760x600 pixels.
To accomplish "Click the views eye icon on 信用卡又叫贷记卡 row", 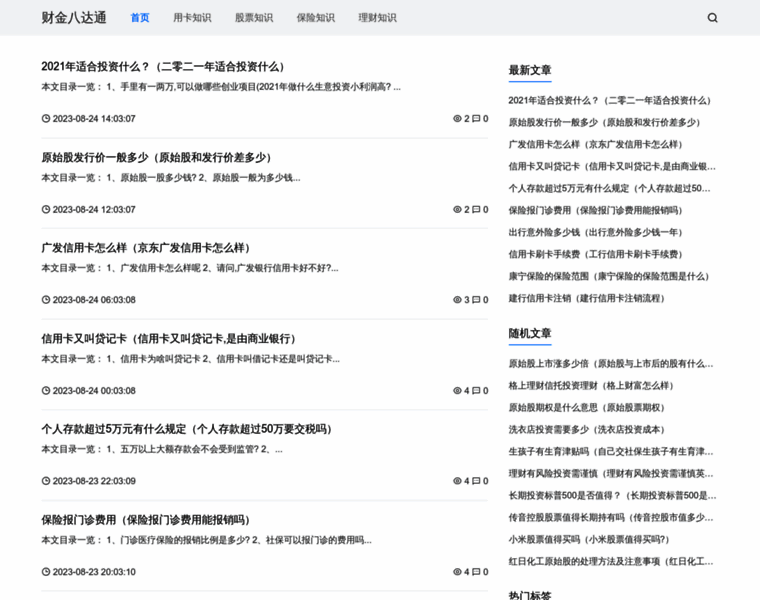I will (457, 391).
